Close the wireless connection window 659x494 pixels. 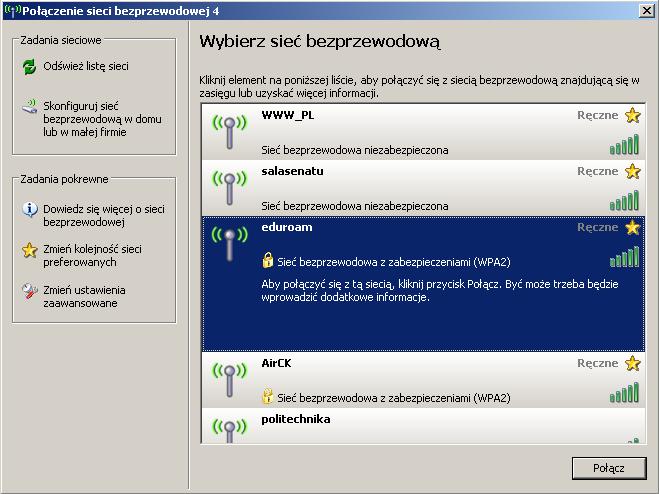[x=646, y=11]
